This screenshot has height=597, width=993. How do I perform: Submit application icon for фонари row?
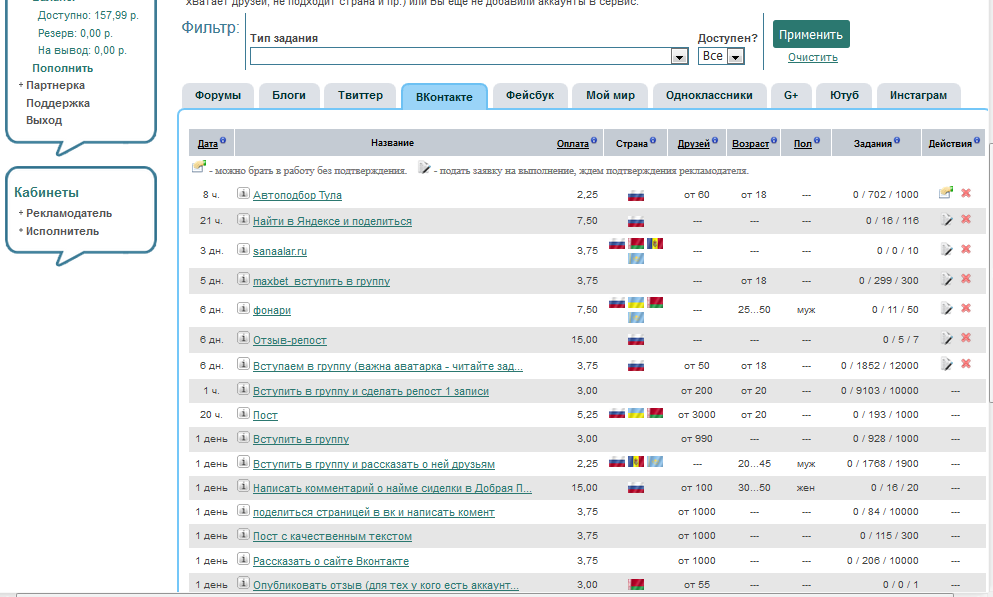tap(946, 308)
